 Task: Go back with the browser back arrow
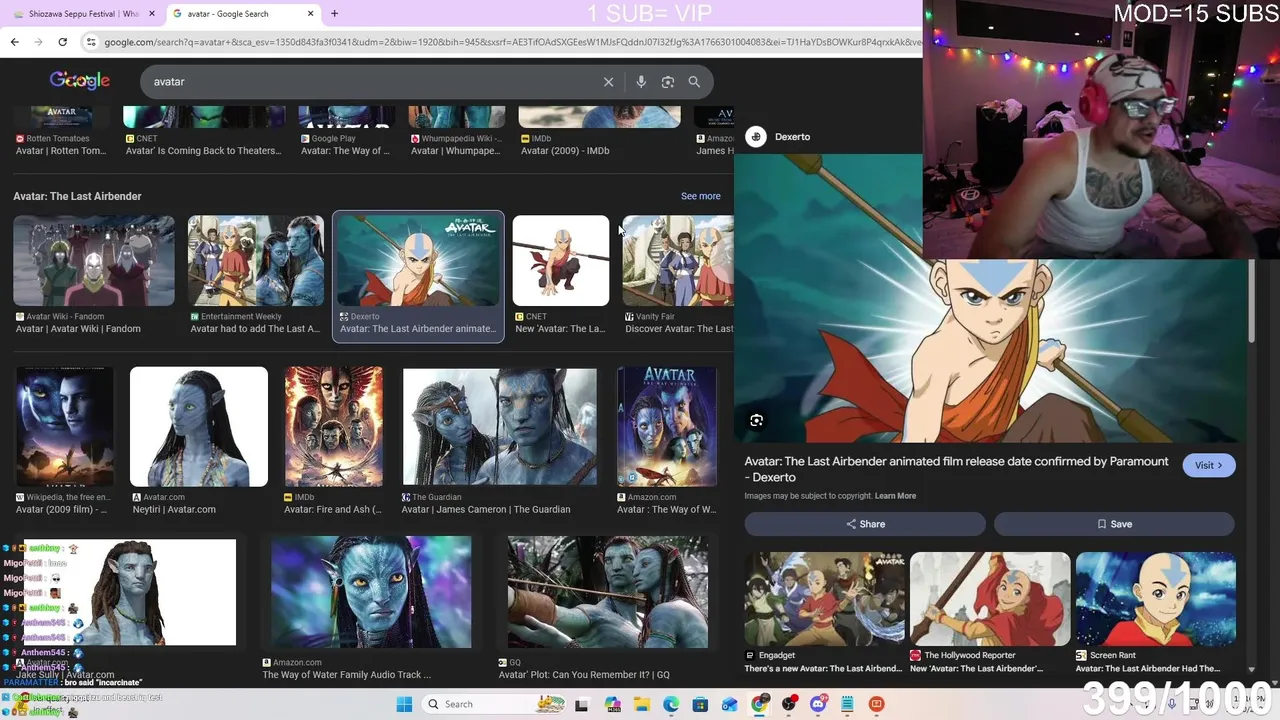(x=14, y=42)
